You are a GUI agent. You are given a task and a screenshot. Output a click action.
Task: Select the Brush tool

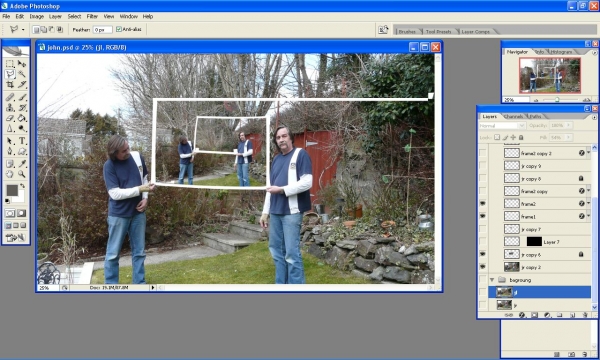click(22, 97)
